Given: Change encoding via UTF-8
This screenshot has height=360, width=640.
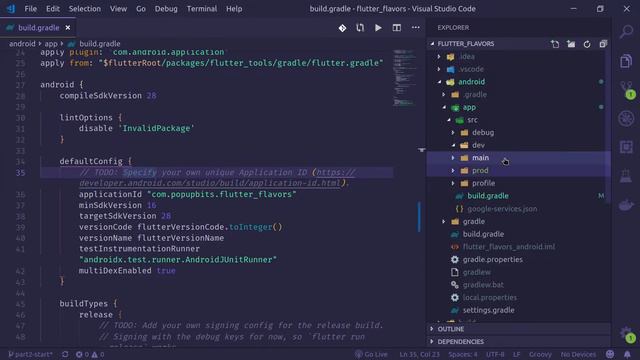Looking at the screenshot, I should [x=495, y=354].
